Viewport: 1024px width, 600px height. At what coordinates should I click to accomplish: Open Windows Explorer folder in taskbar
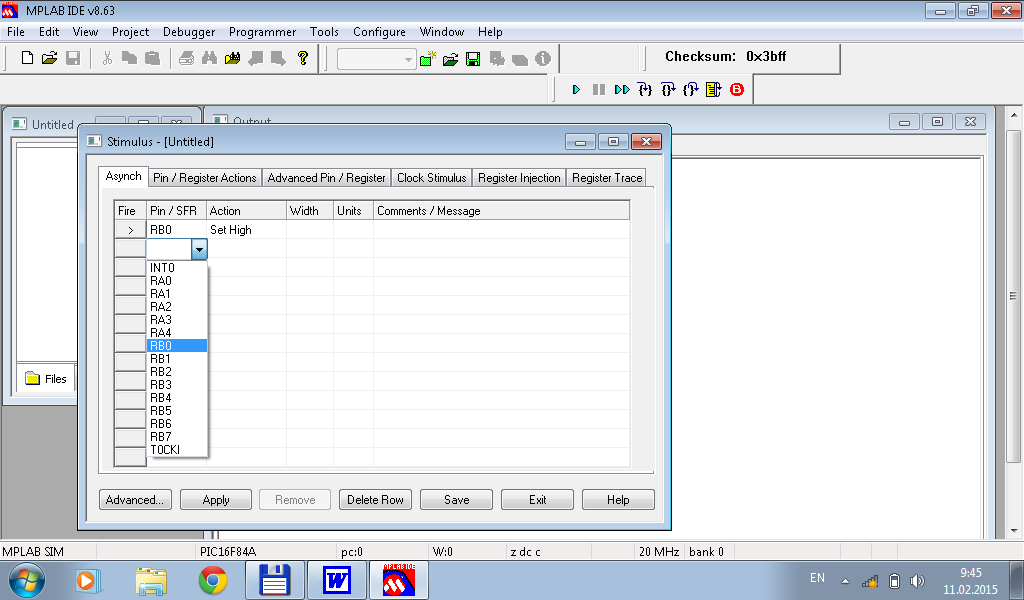point(151,580)
